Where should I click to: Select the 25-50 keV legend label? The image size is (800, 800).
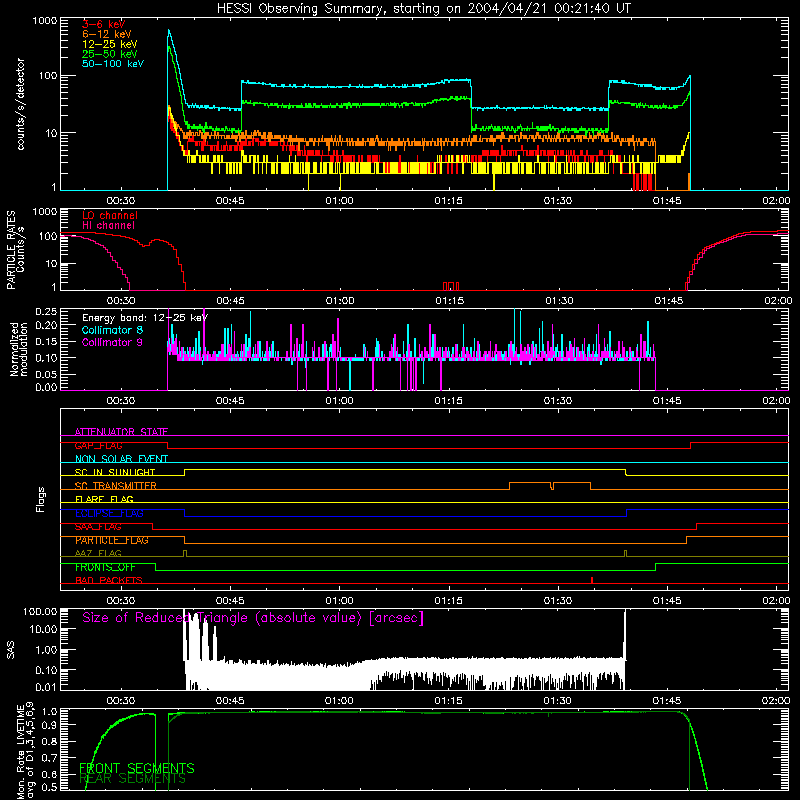point(110,54)
